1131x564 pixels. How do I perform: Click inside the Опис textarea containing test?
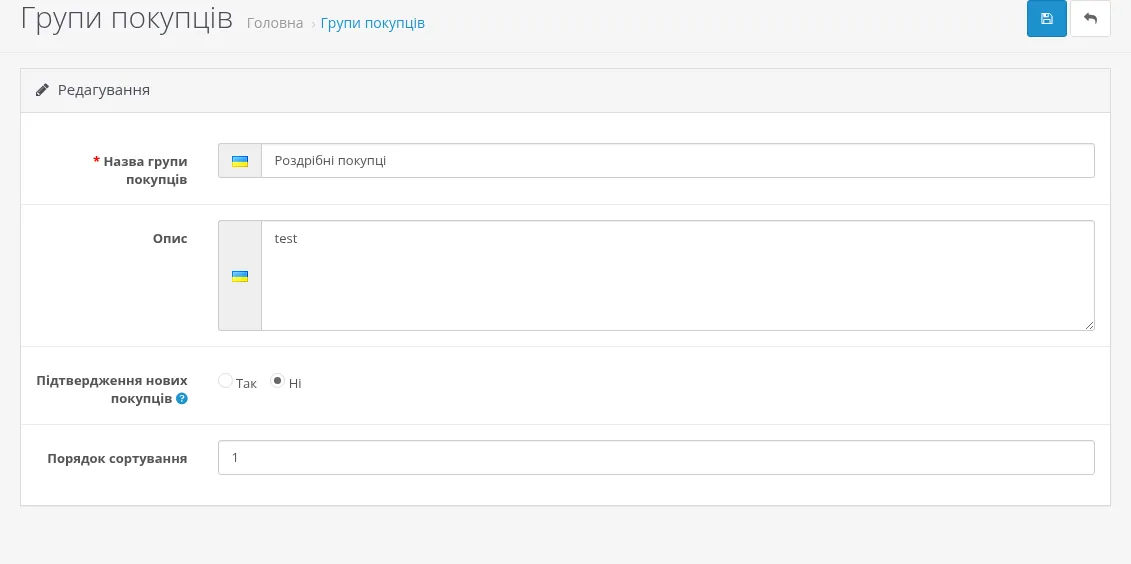[x=677, y=276]
